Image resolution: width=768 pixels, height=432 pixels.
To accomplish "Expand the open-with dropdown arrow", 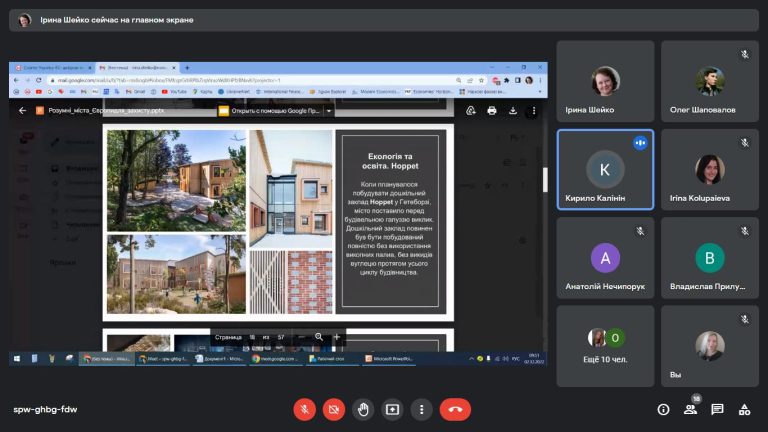I will pyautogui.click(x=329, y=111).
